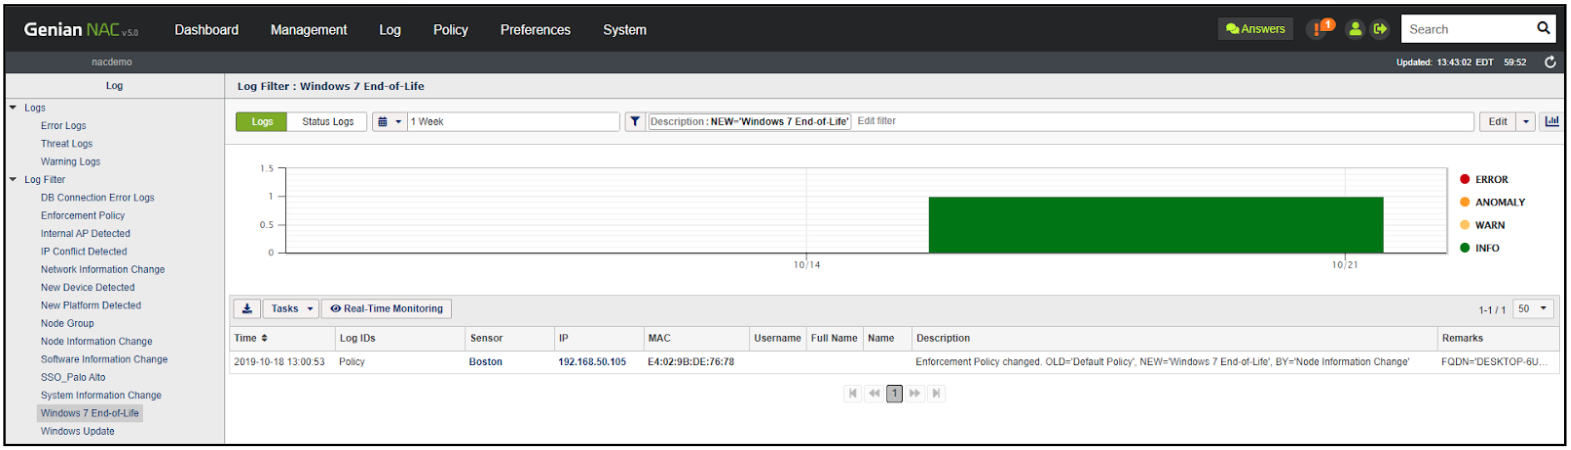The image size is (1571, 450).
Task: Open the Dashboard menu
Action: coord(206,30)
